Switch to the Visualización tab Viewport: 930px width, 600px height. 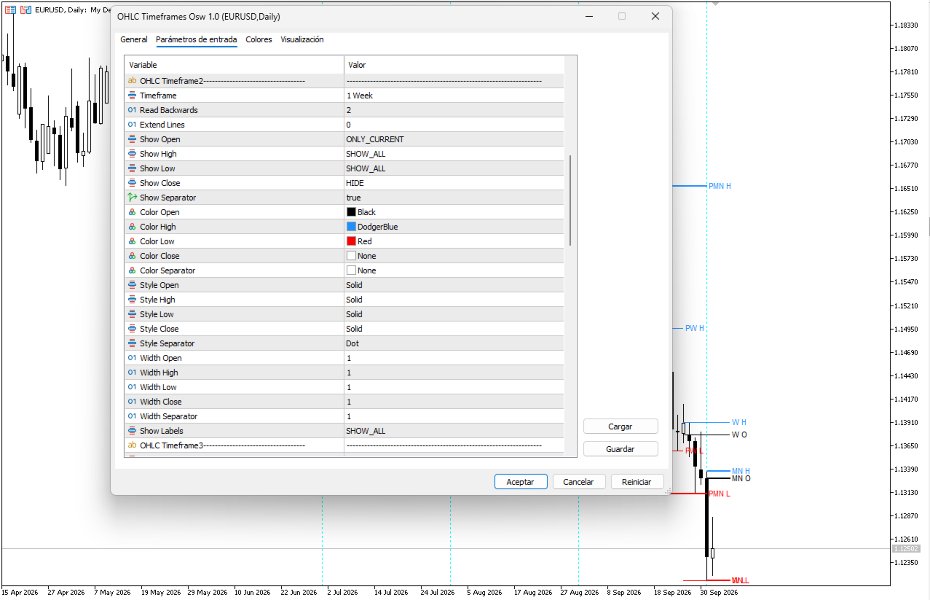tap(302, 40)
